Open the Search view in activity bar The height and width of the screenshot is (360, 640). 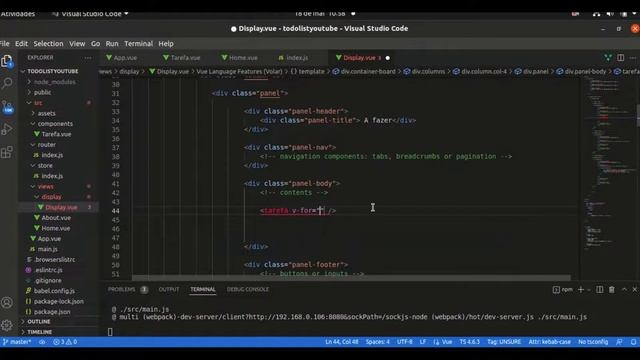[7, 84]
